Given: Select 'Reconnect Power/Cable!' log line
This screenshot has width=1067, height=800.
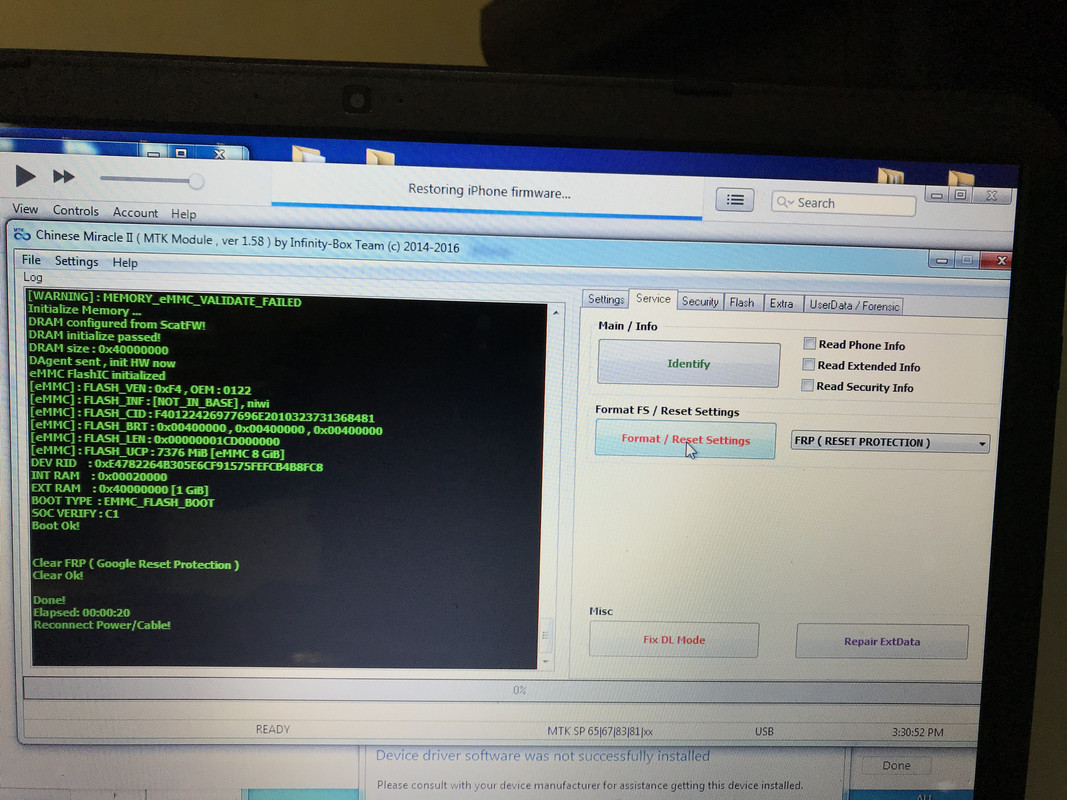Looking at the screenshot, I should (102, 625).
